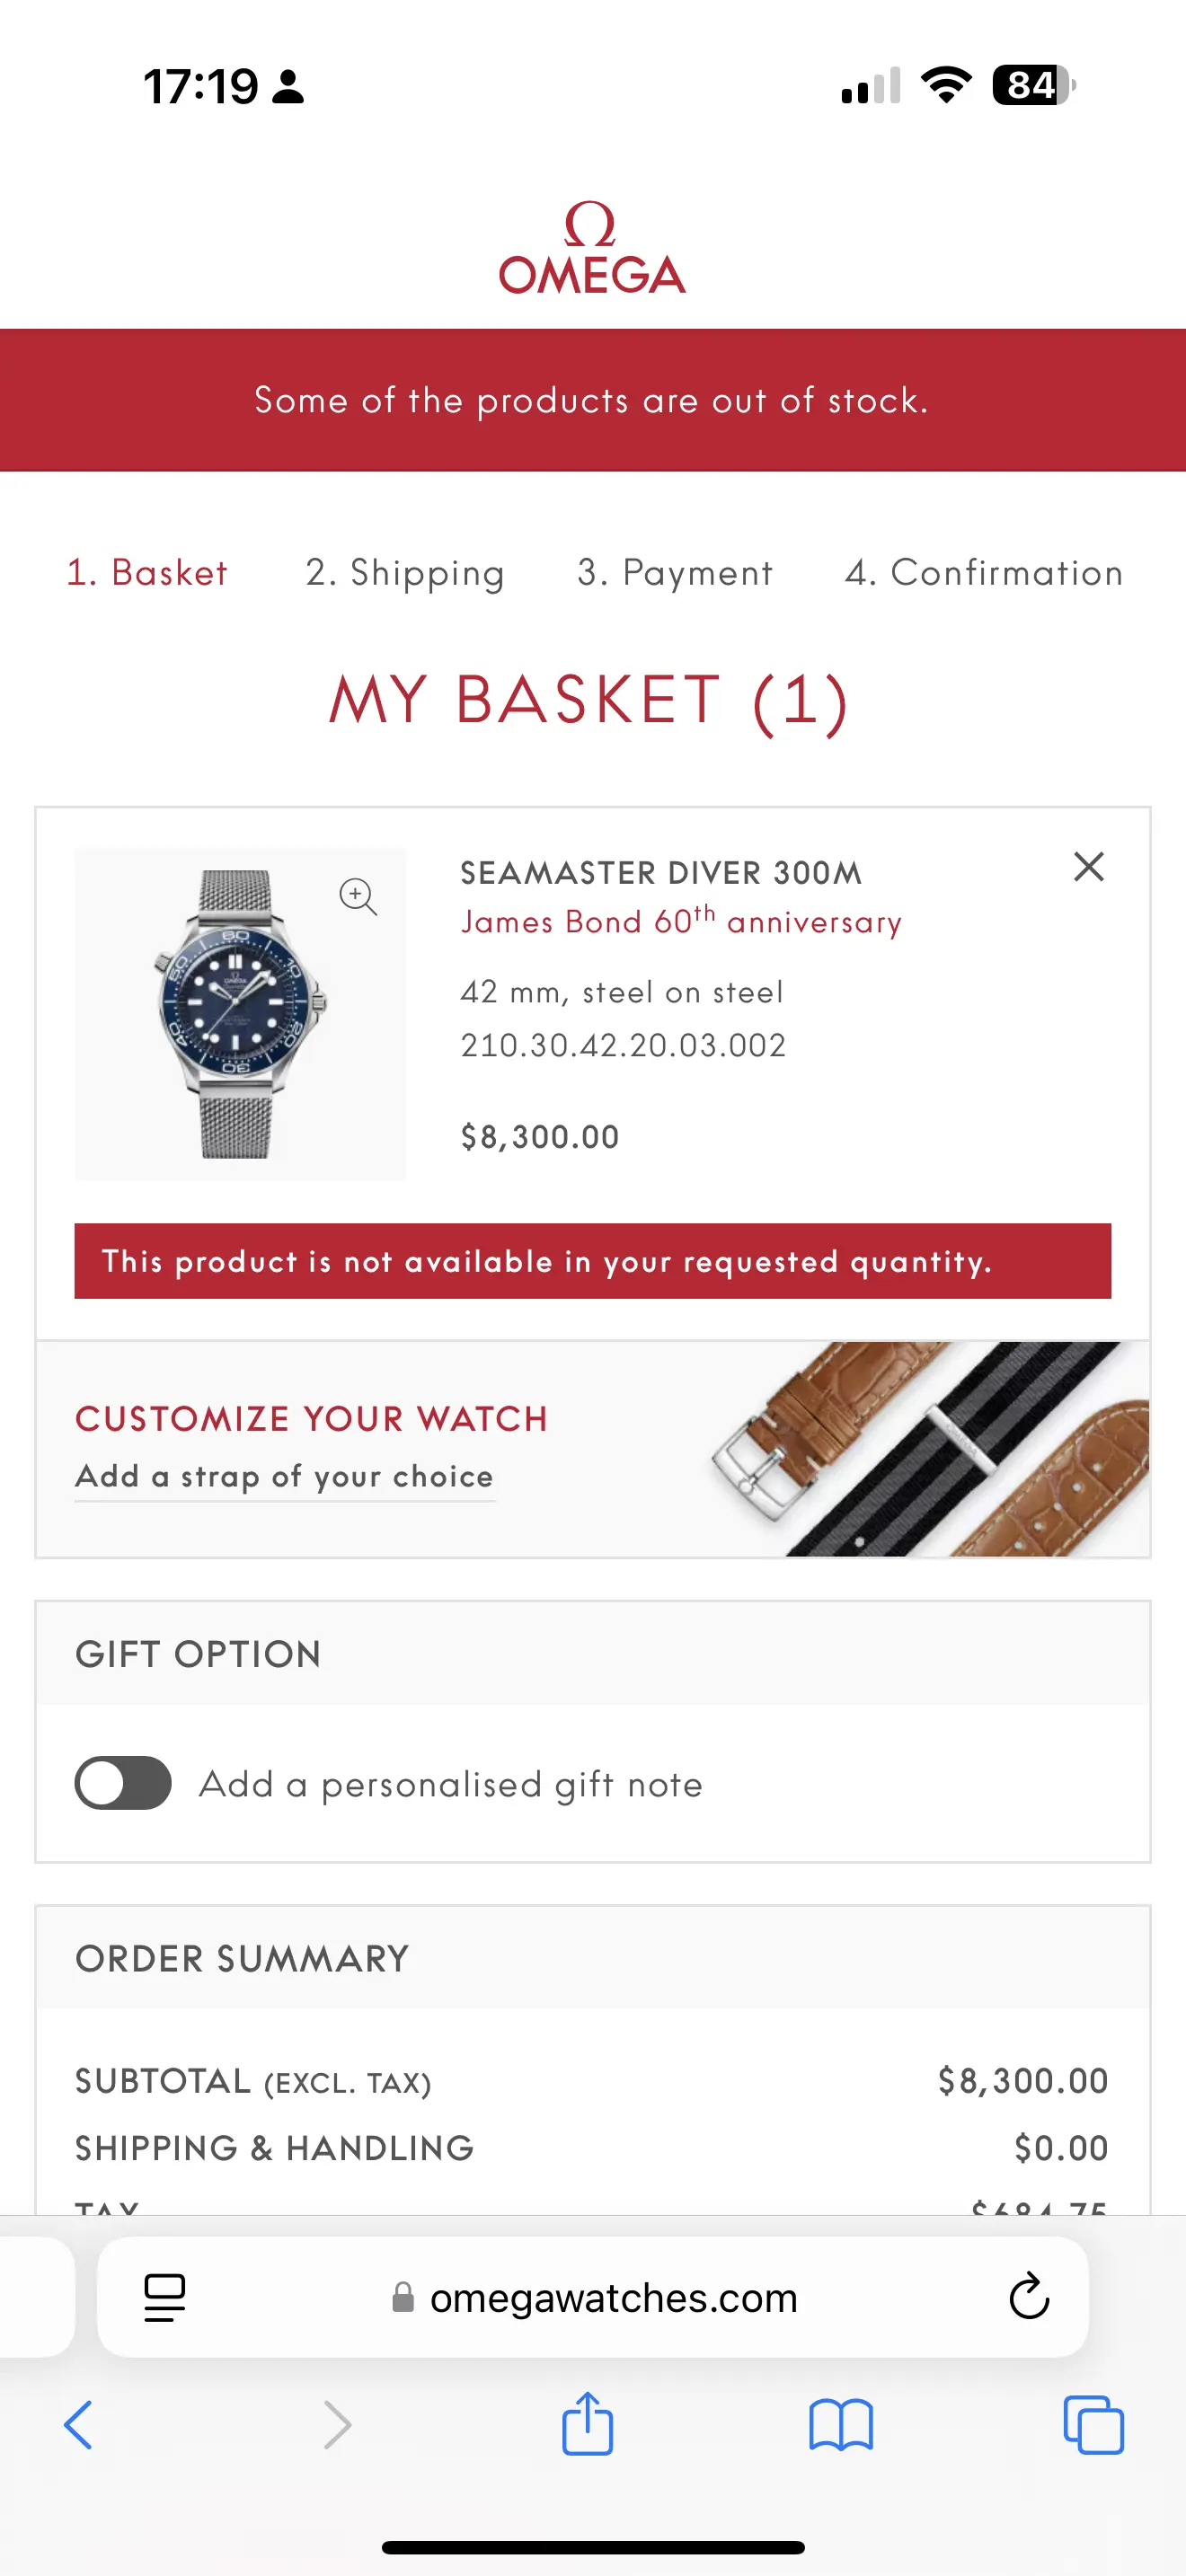Remove Seamaster from basket with X
The width and height of the screenshot is (1186, 2576).
coord(1088,866)
